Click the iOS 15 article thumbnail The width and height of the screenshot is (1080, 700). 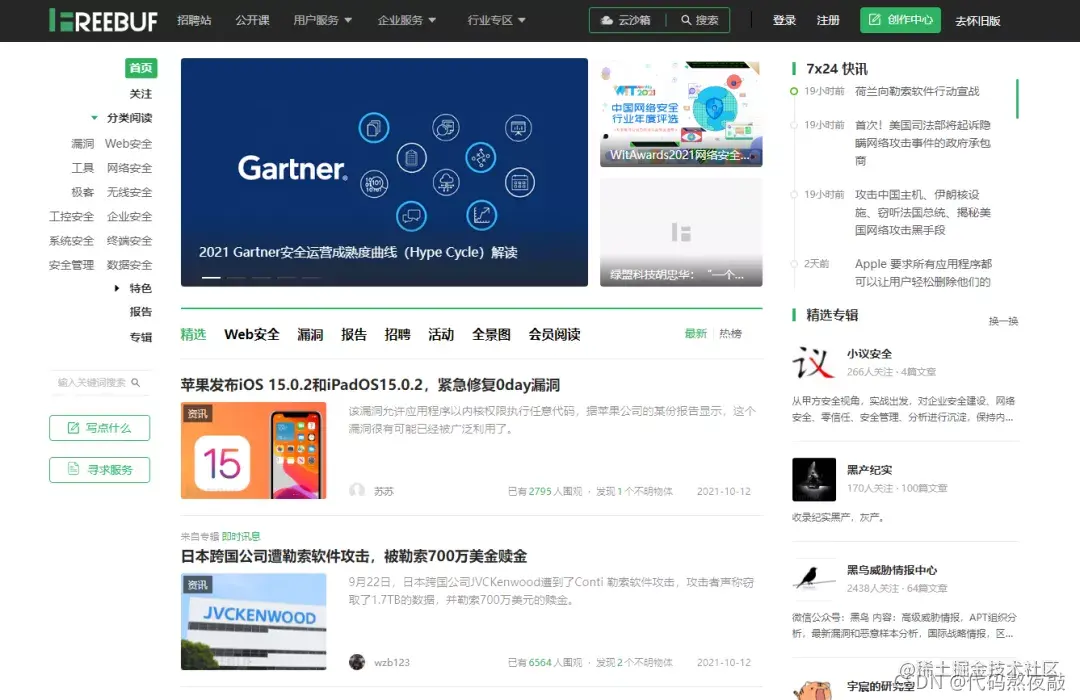pyautogui.click(x=253, y=449)
